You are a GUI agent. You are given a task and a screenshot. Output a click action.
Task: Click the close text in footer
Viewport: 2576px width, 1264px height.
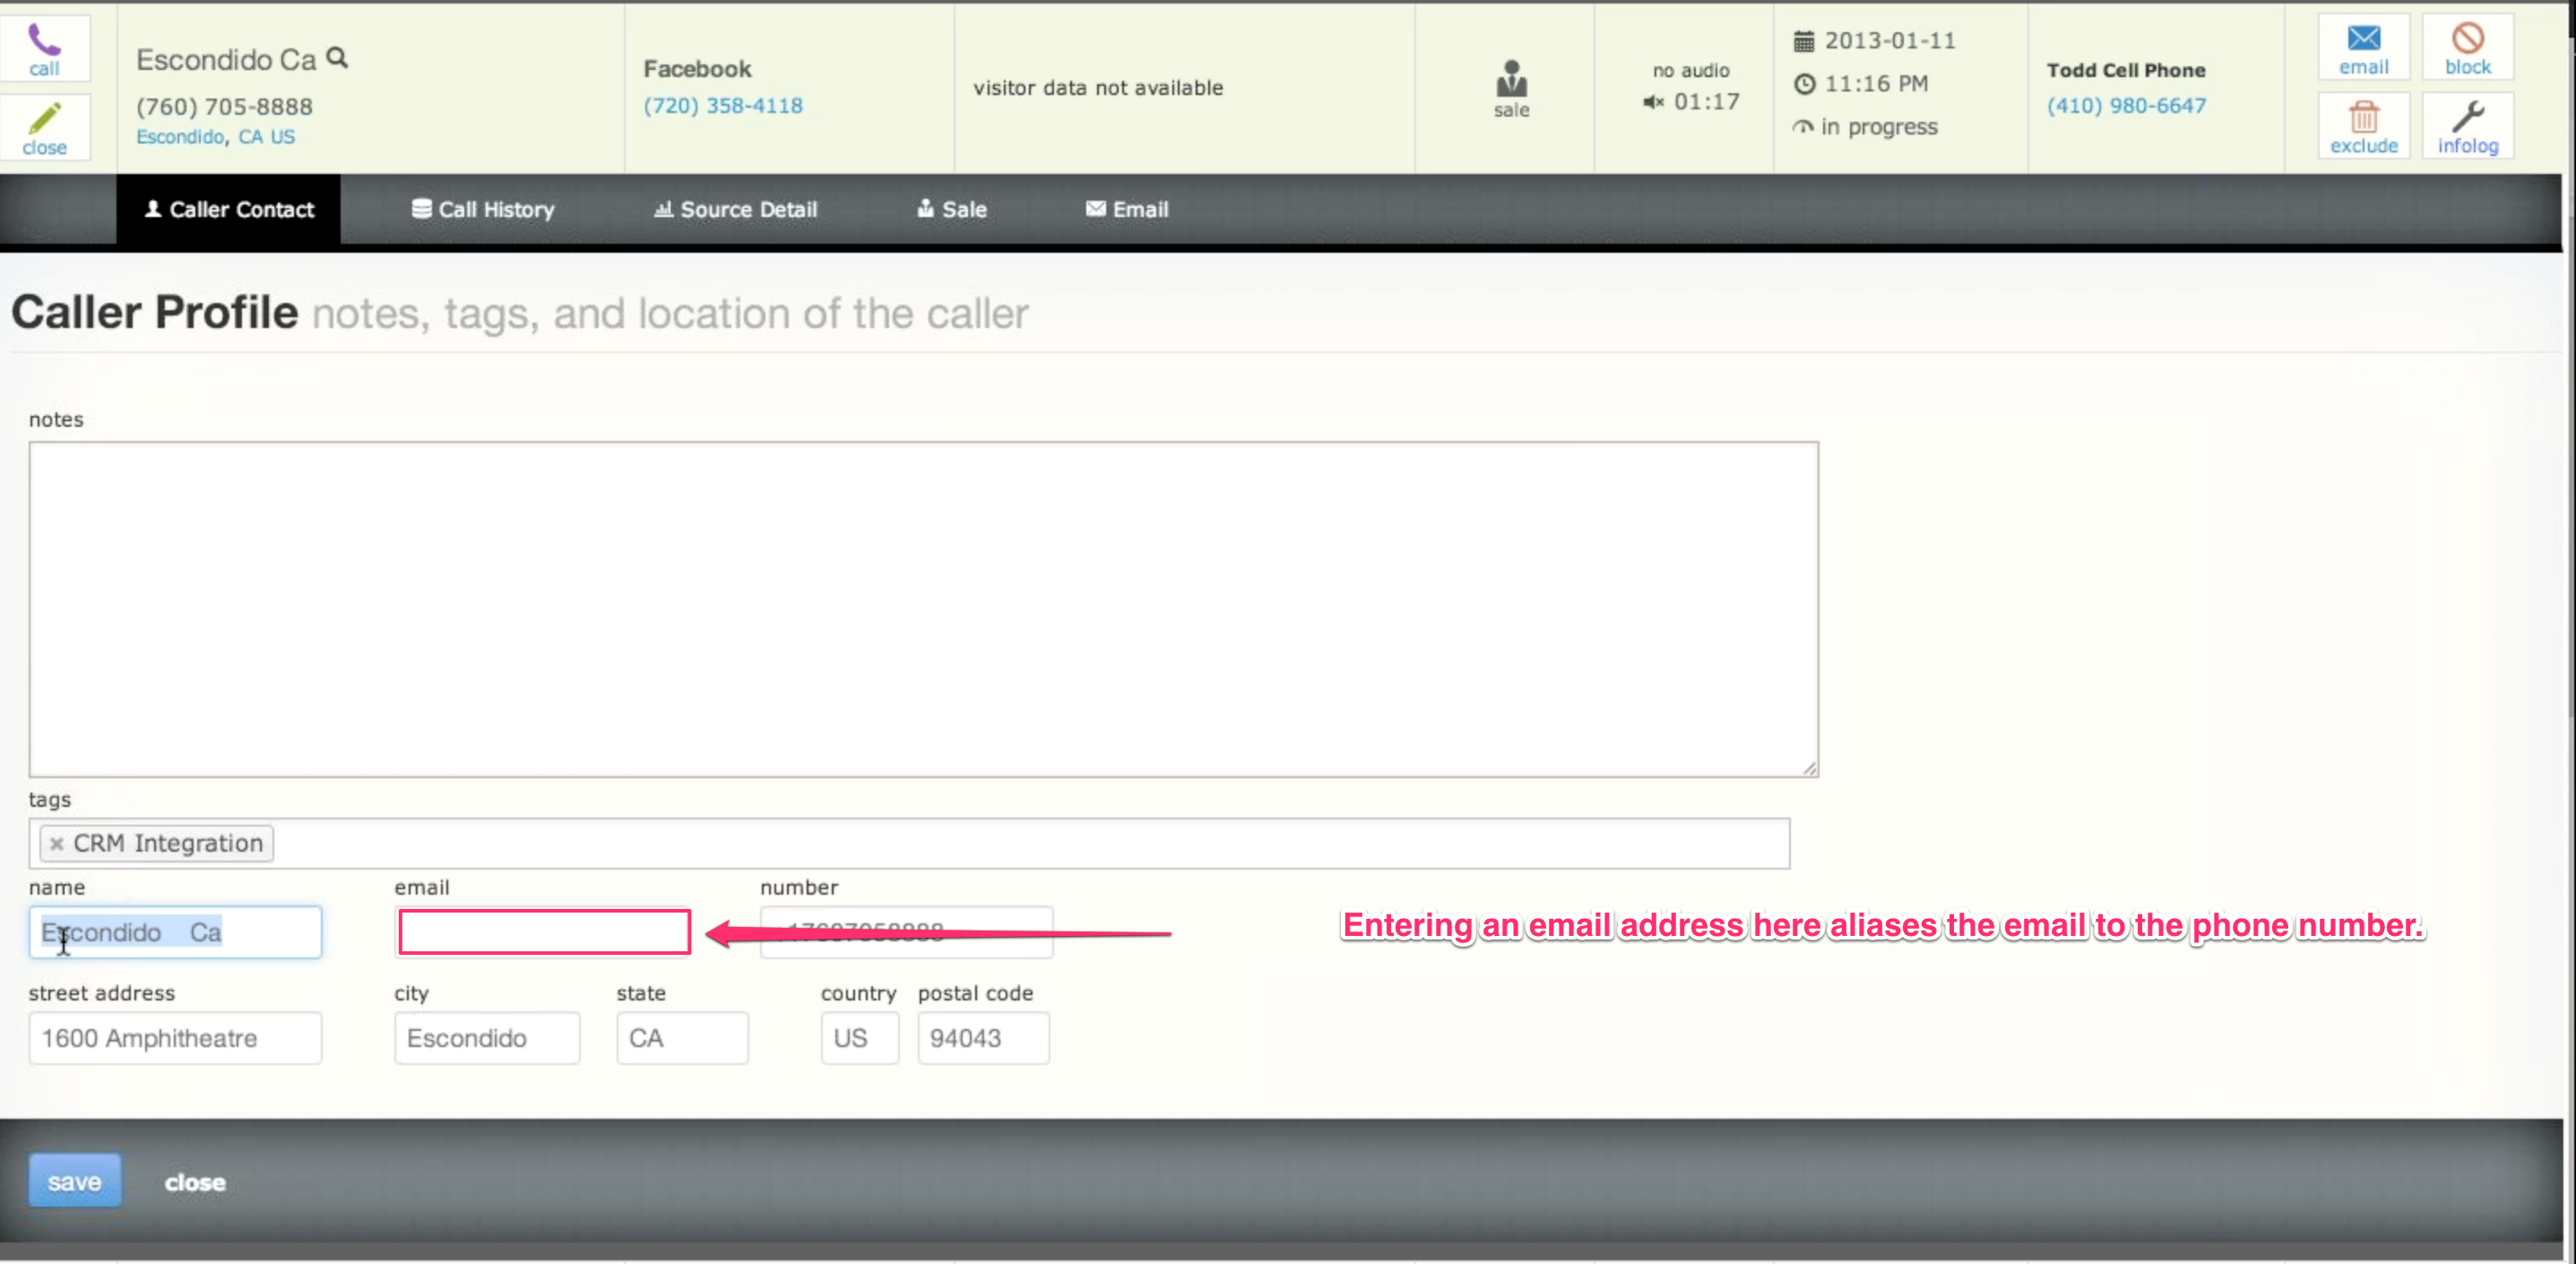(x=195, y=1182)
